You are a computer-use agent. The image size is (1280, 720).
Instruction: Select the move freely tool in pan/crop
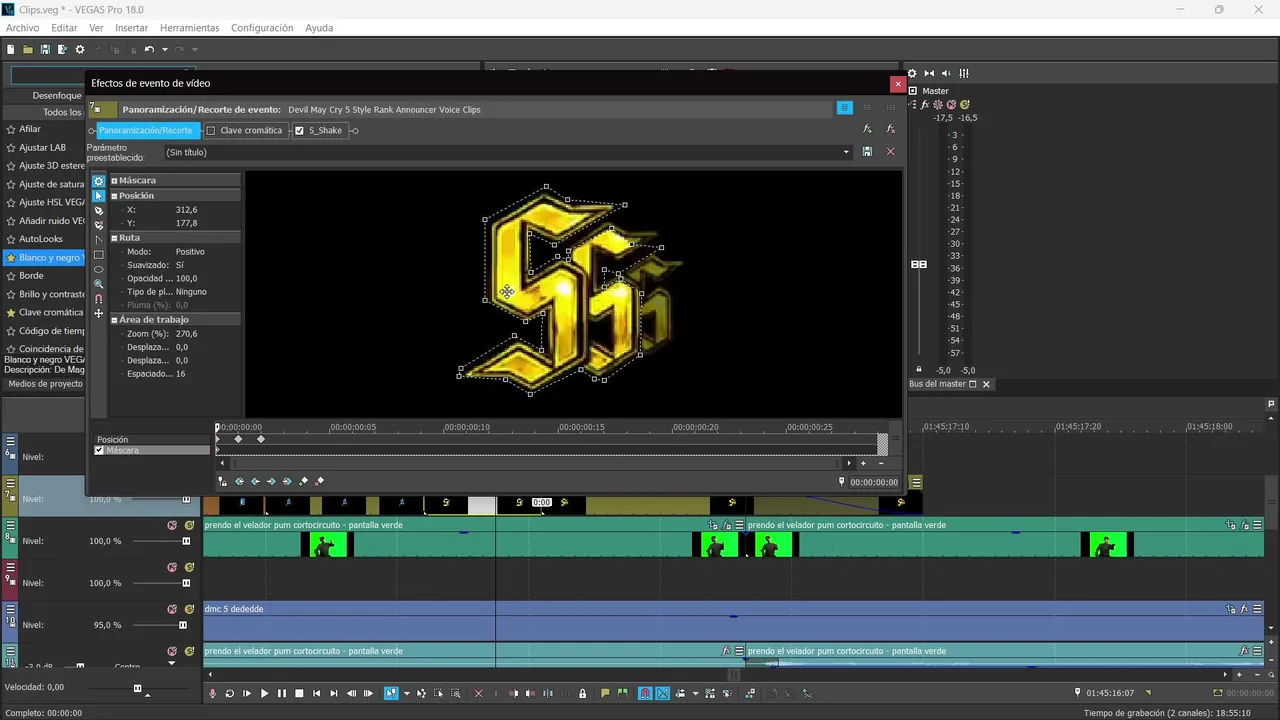[x=98, y=313]
